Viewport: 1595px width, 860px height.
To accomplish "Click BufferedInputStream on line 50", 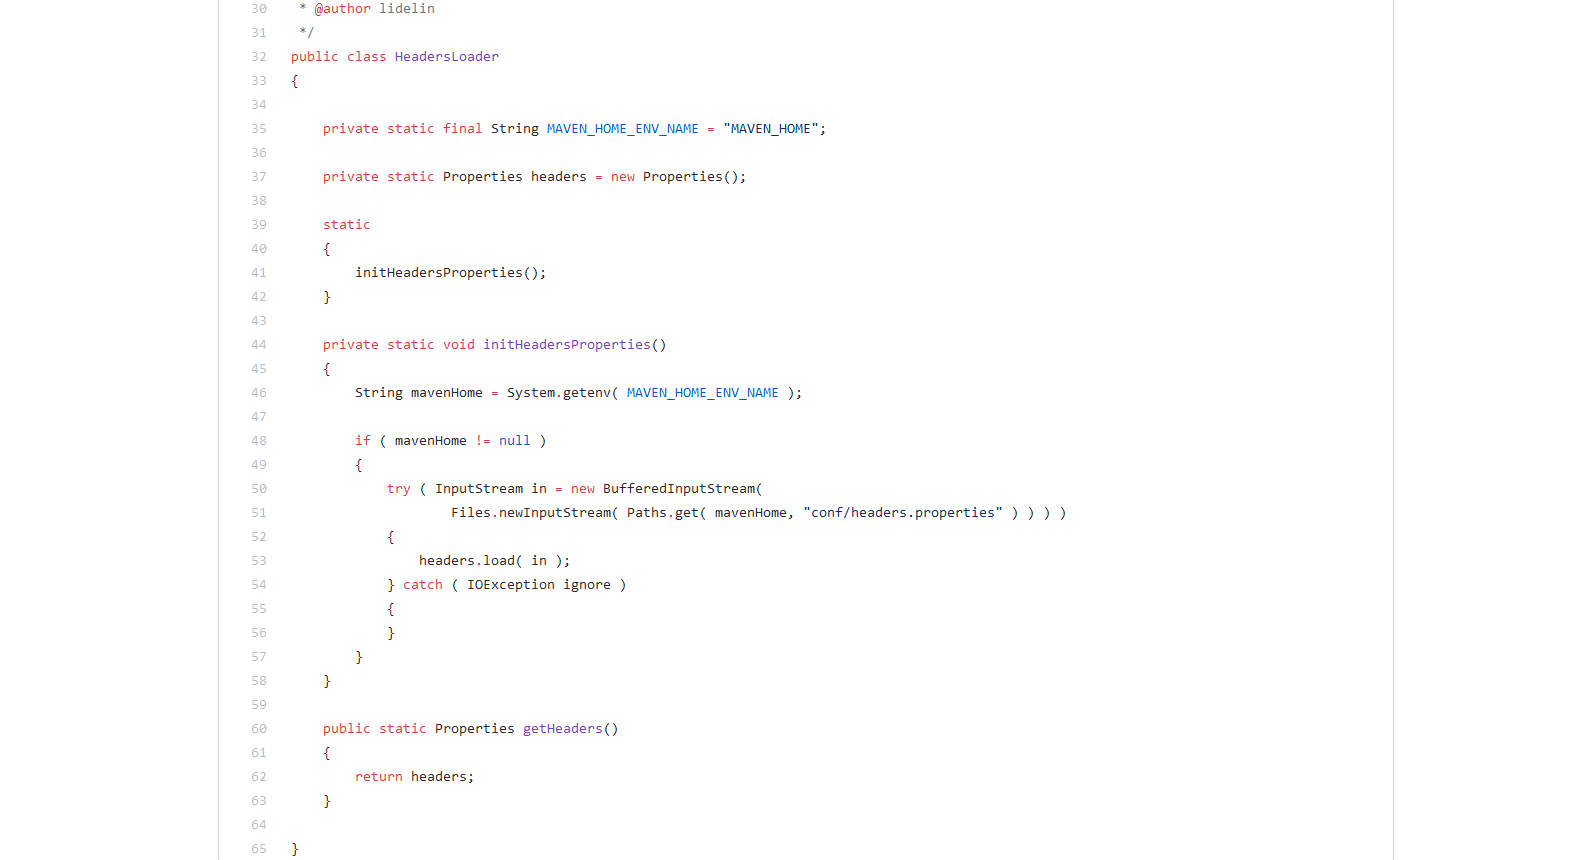I will 678,489.
